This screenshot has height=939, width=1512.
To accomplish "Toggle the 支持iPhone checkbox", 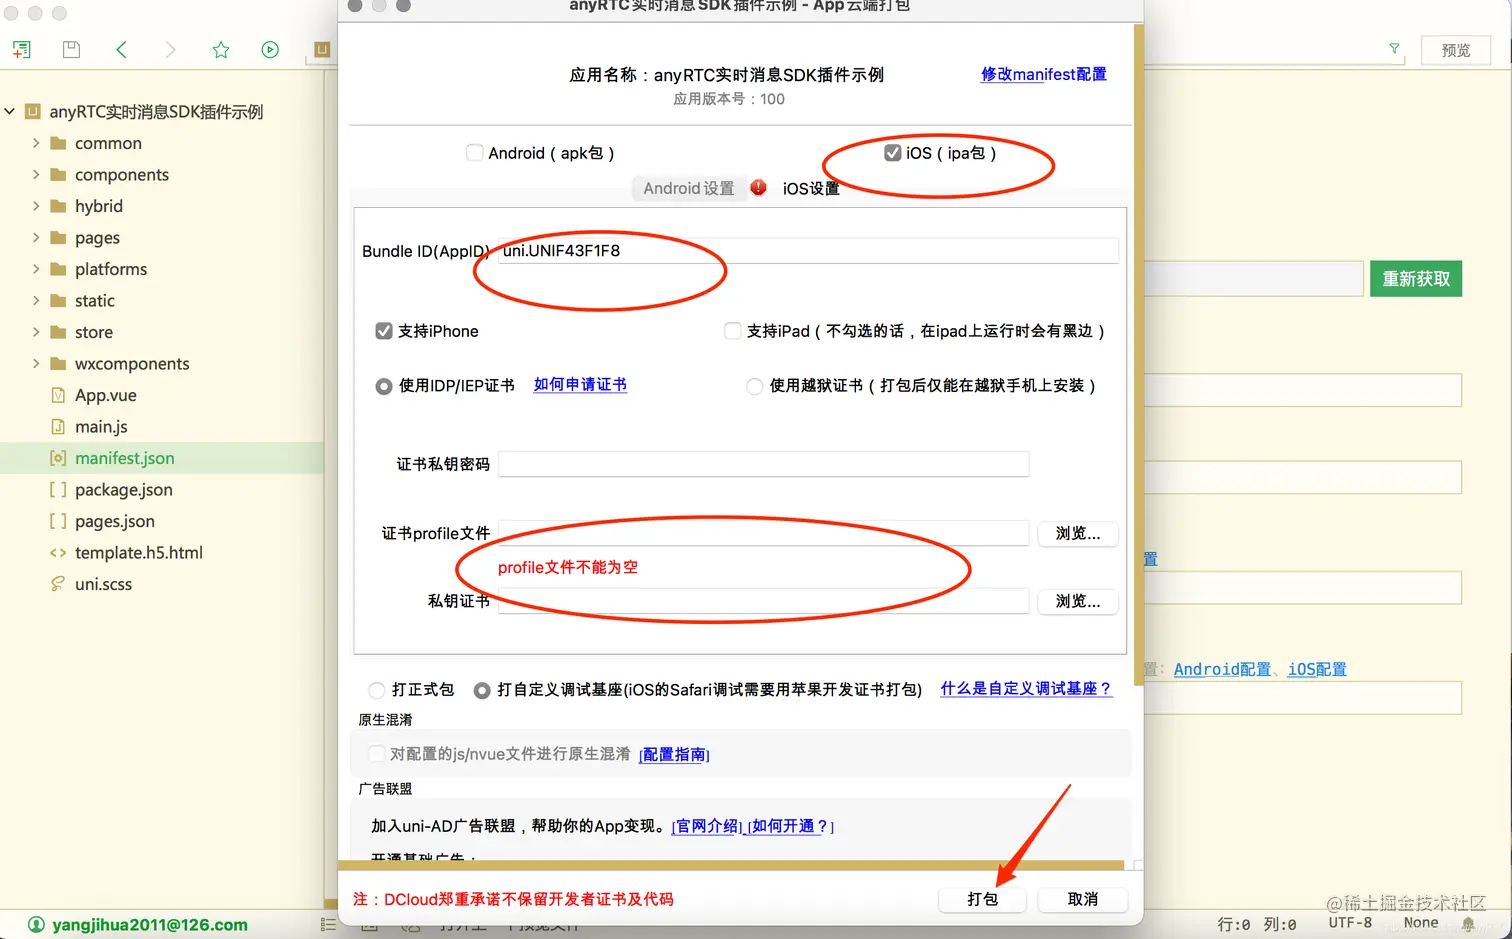I will click(x=384, y=331).
